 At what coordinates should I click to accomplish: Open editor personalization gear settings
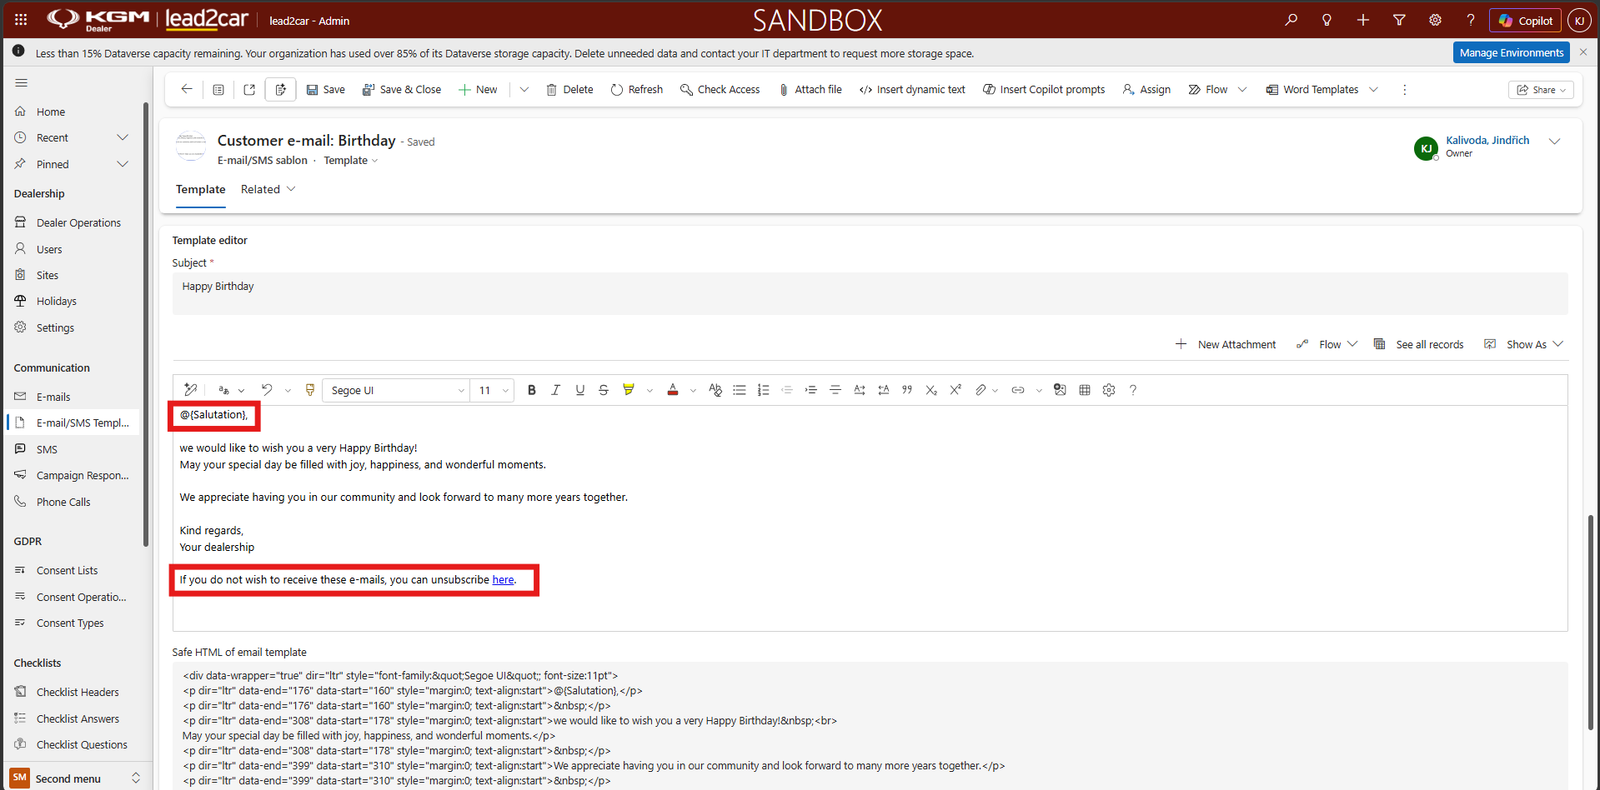(1109, 390)
